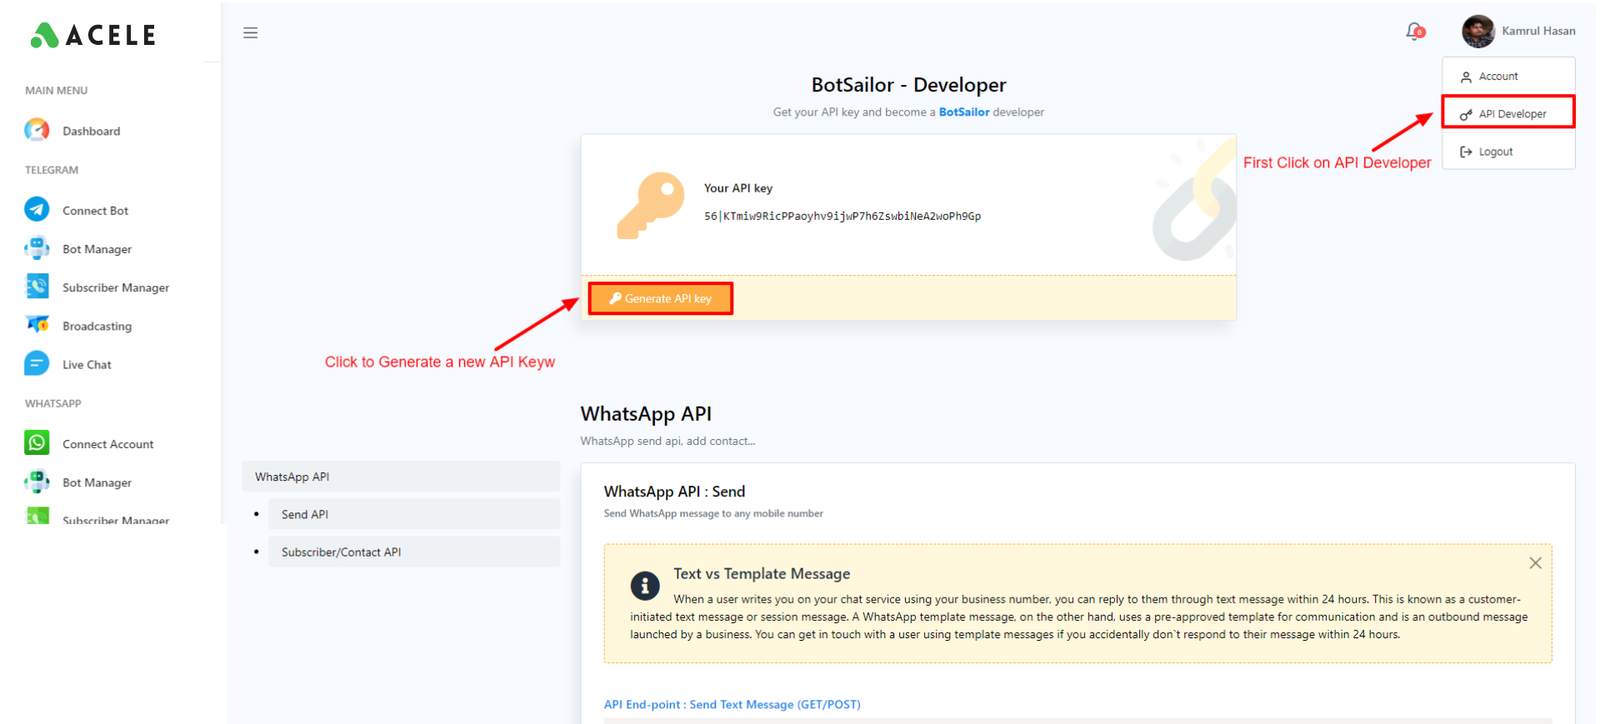Click the Dashboard gauge icon

pyautogui.click(x=37, y=130)
